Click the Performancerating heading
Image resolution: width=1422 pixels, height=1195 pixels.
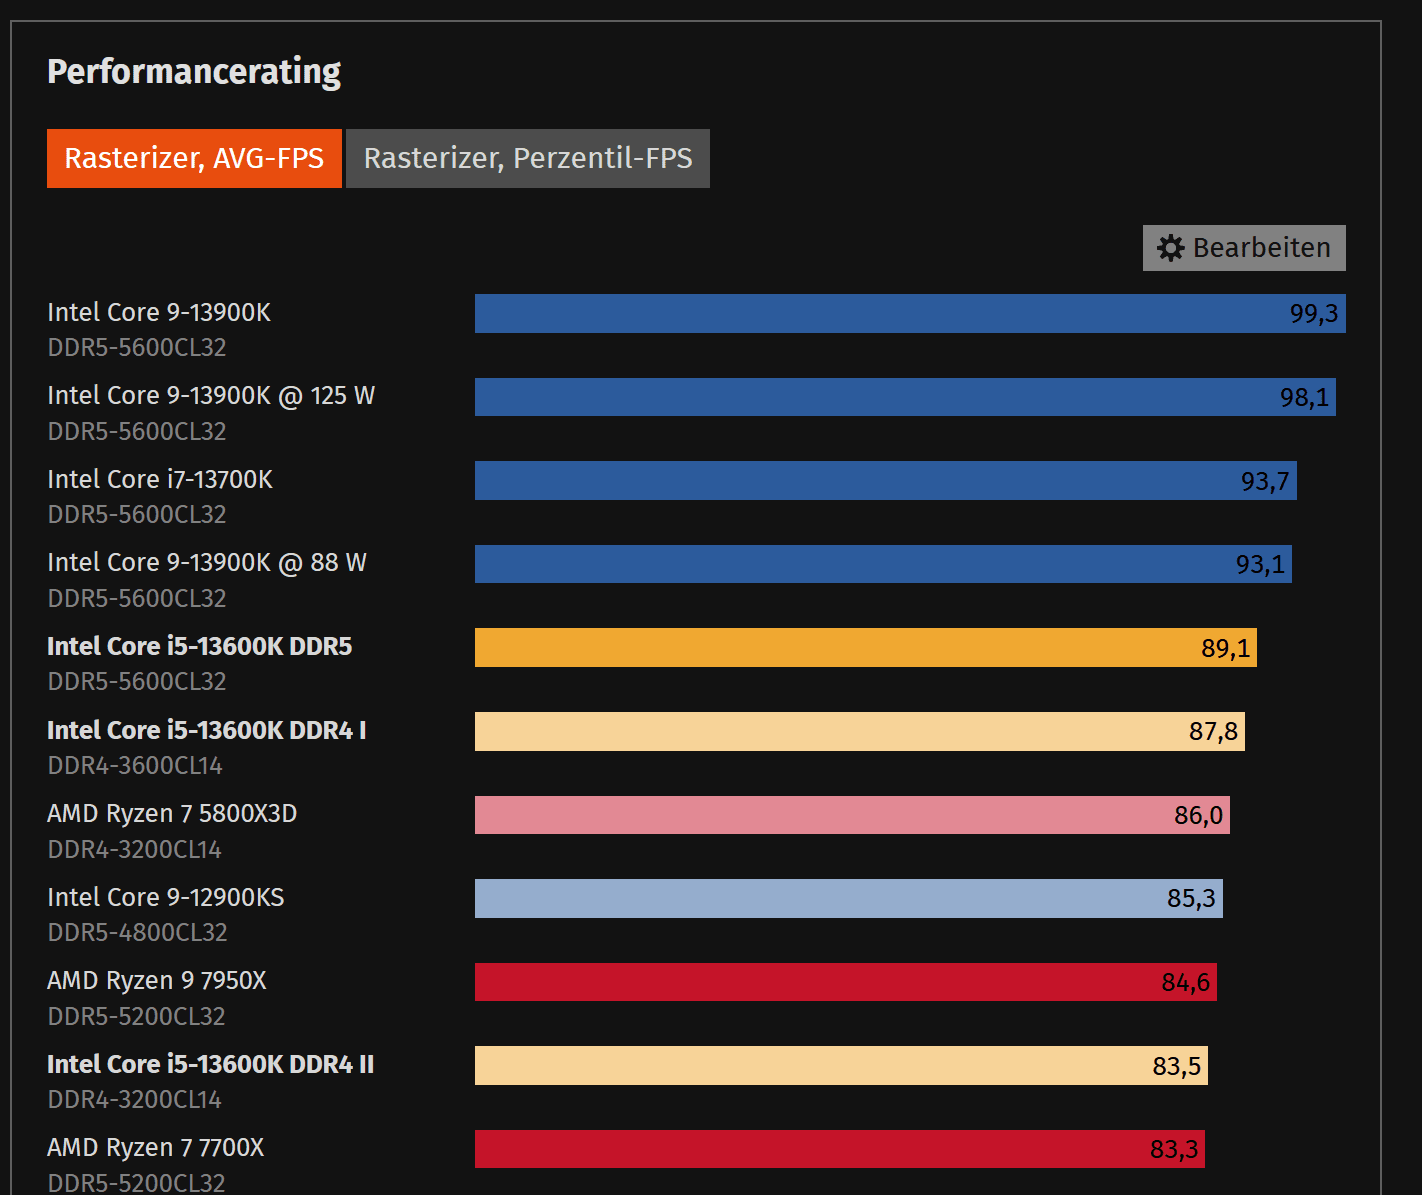tap(194, 72)
